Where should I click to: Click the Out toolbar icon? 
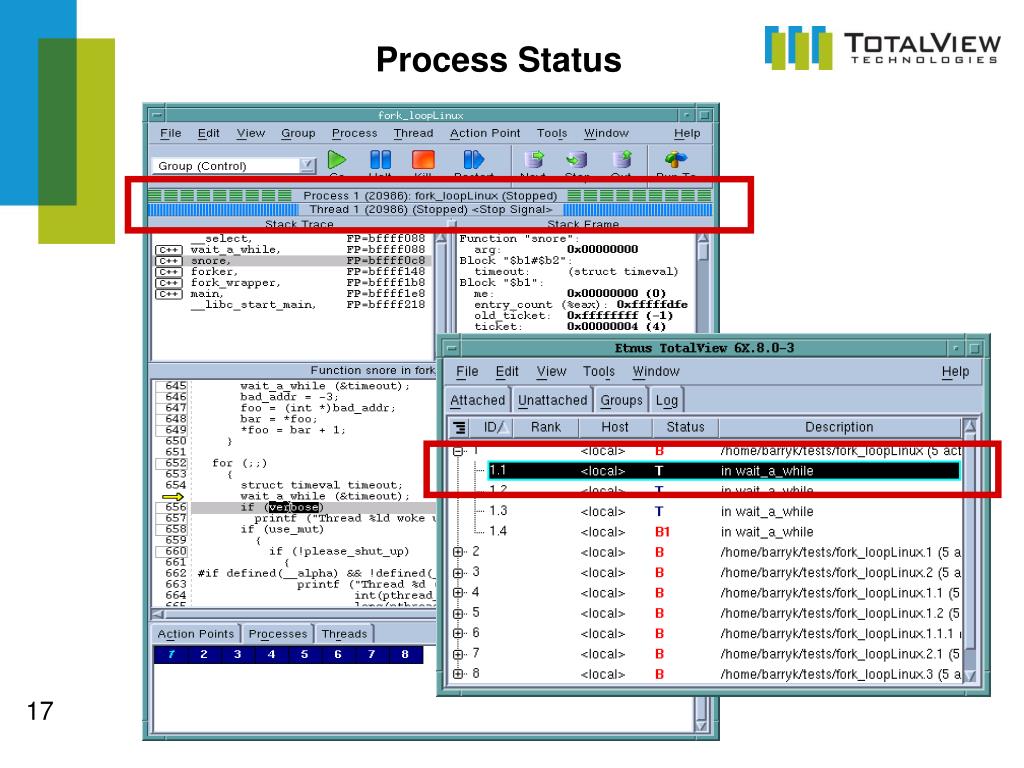622,159
